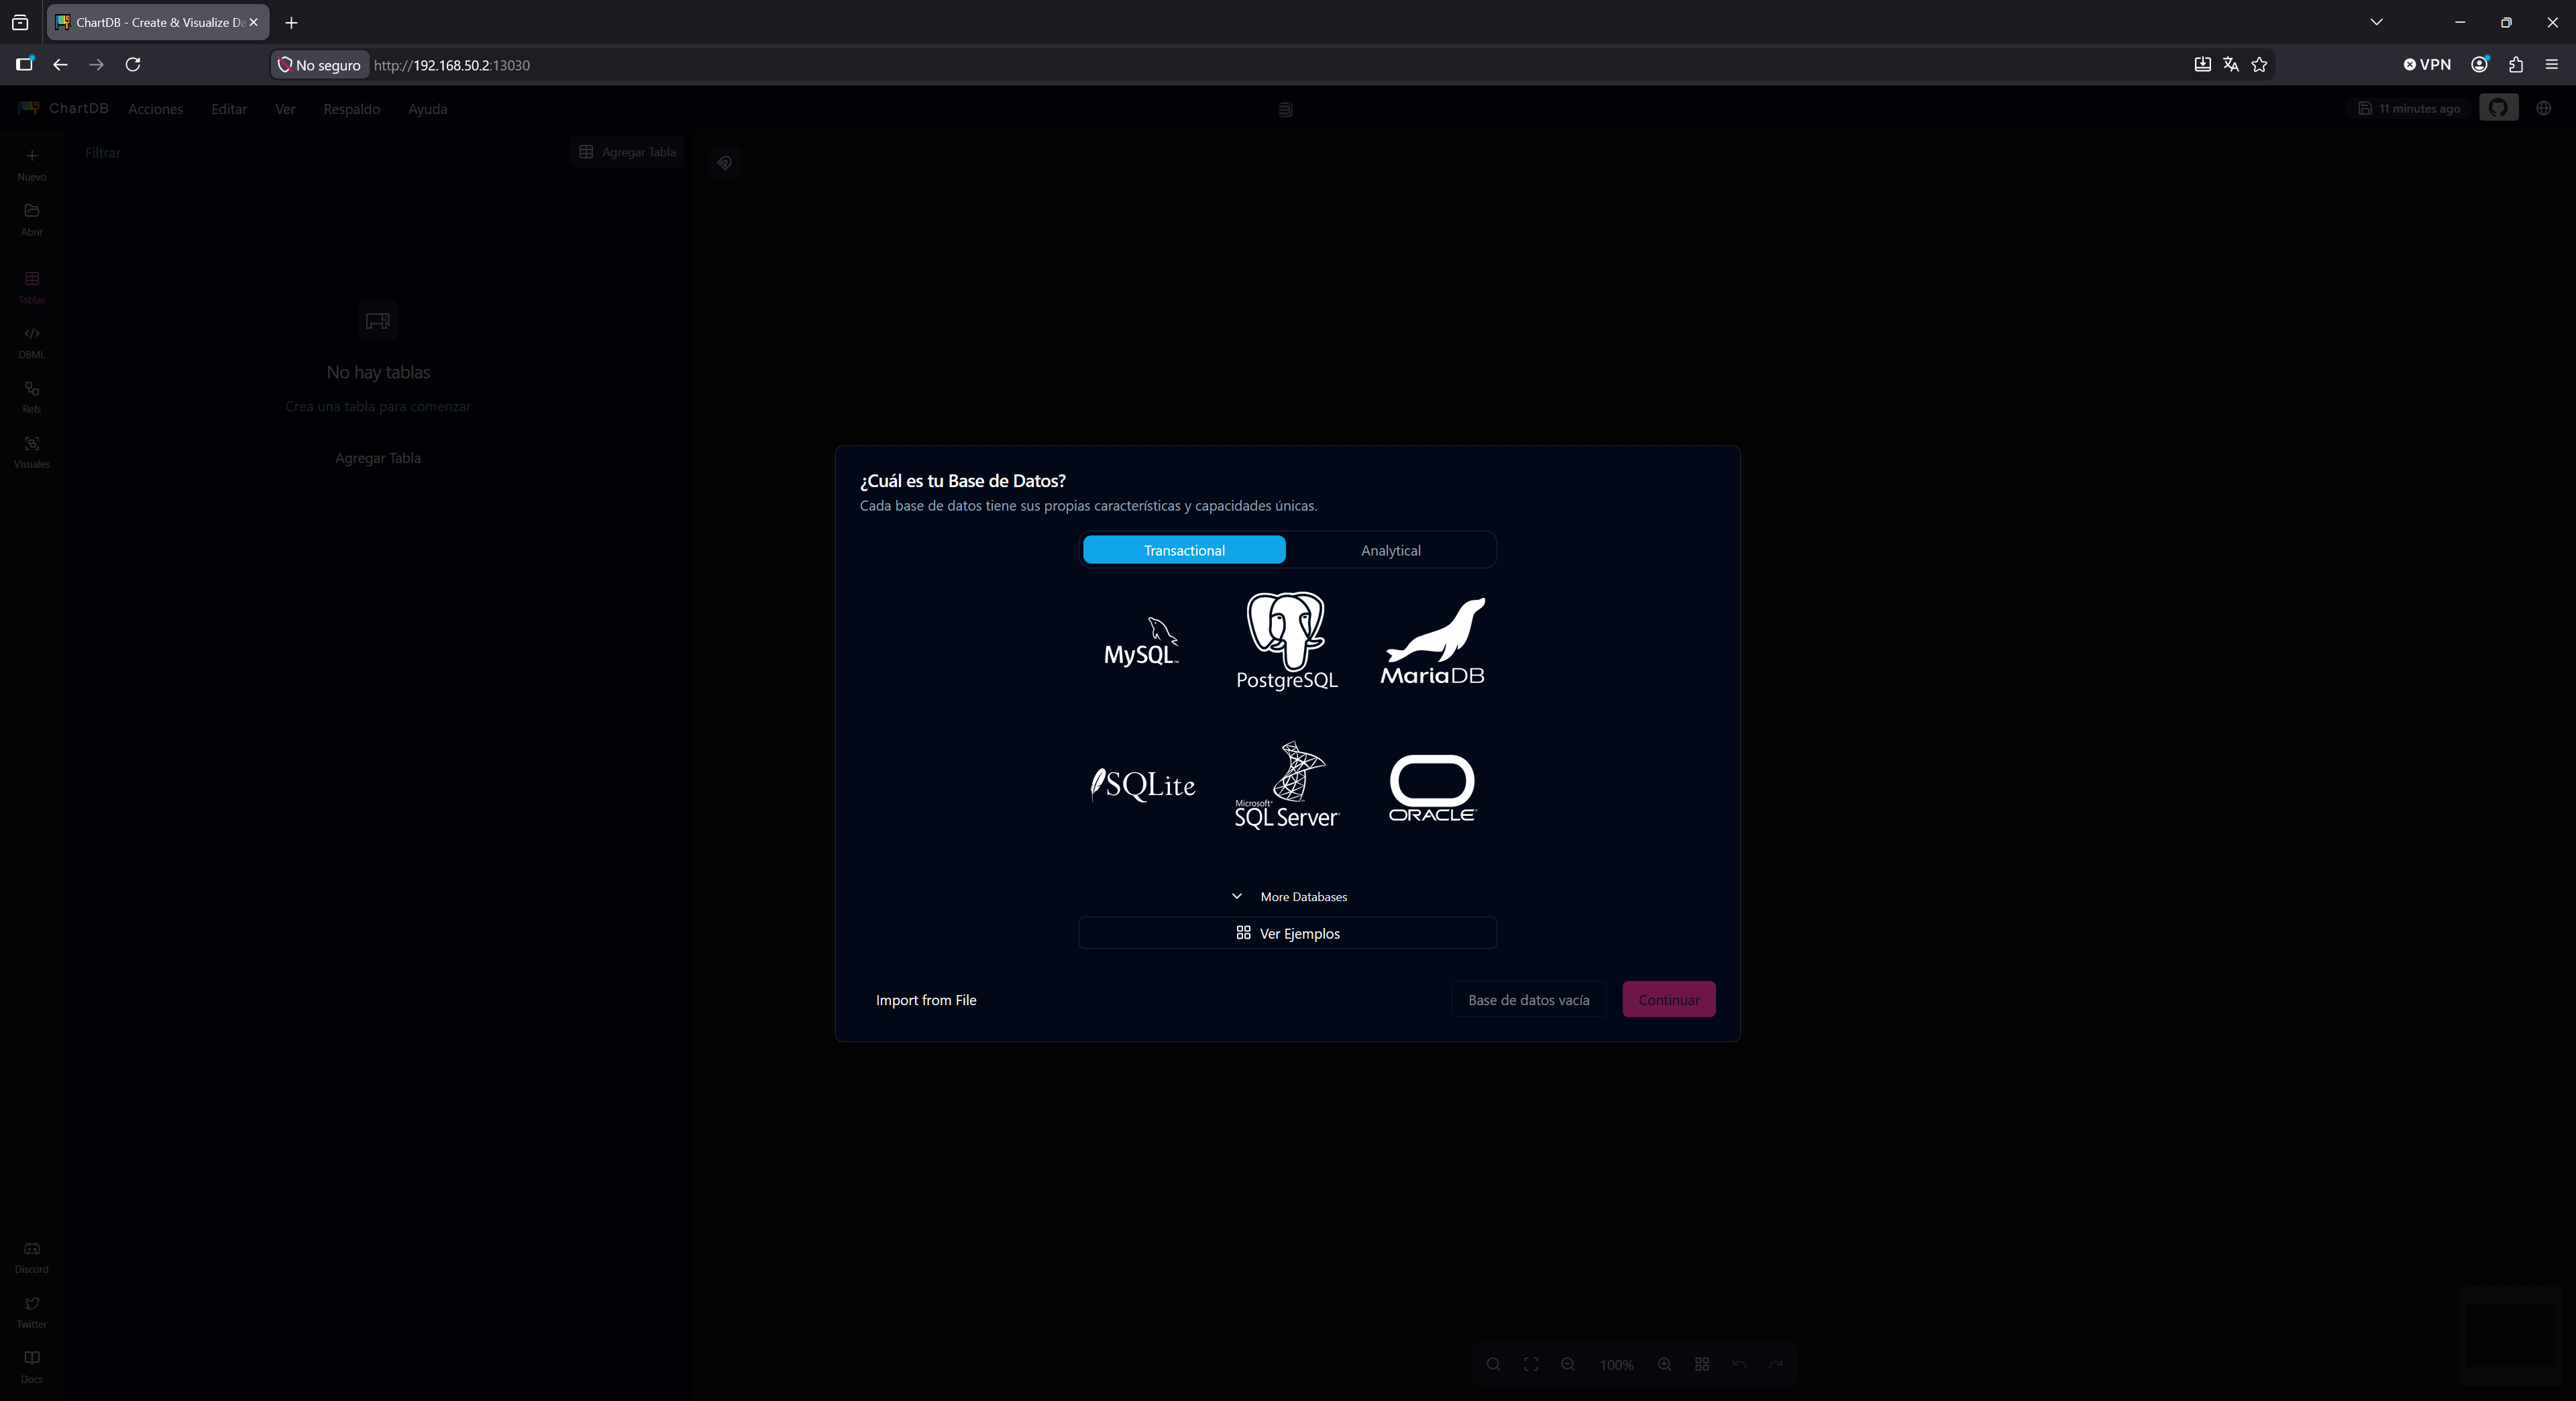The height and width of the screenshot is (1401, 2576).
Task: Open the Ayuda menu
Action: [427, 109]
